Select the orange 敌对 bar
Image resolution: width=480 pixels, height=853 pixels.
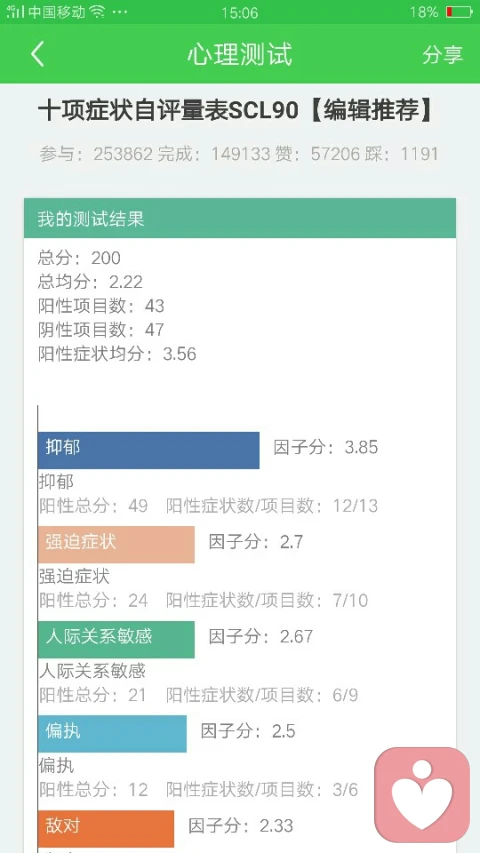106,829
